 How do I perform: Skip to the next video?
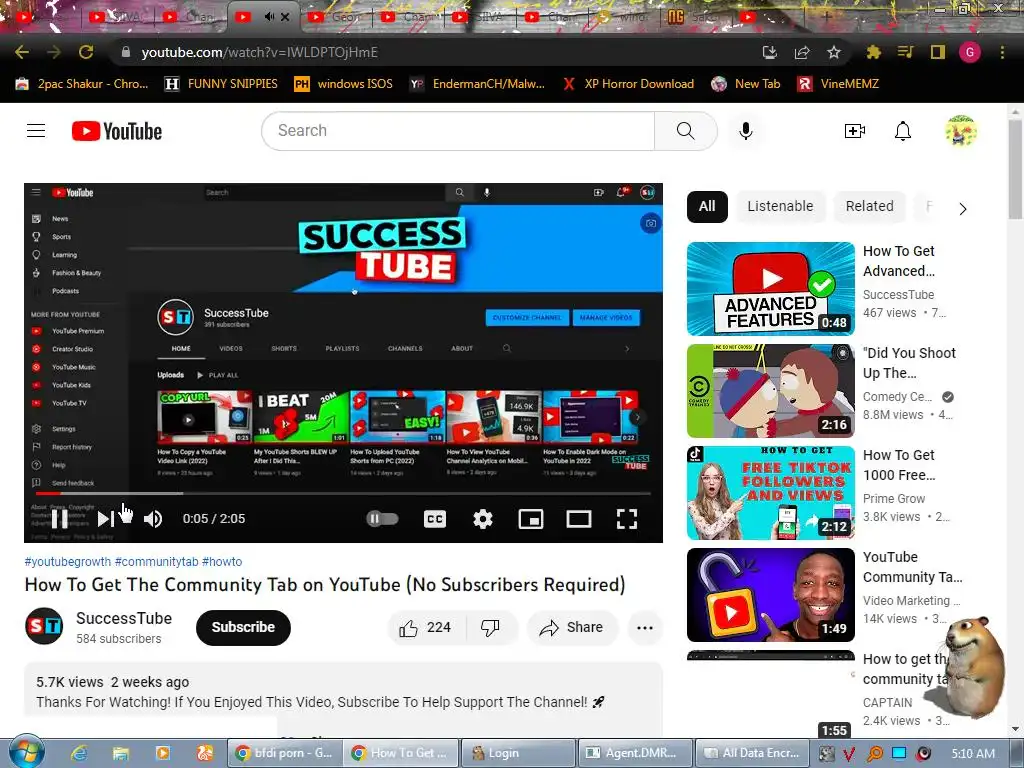[105, 519]
